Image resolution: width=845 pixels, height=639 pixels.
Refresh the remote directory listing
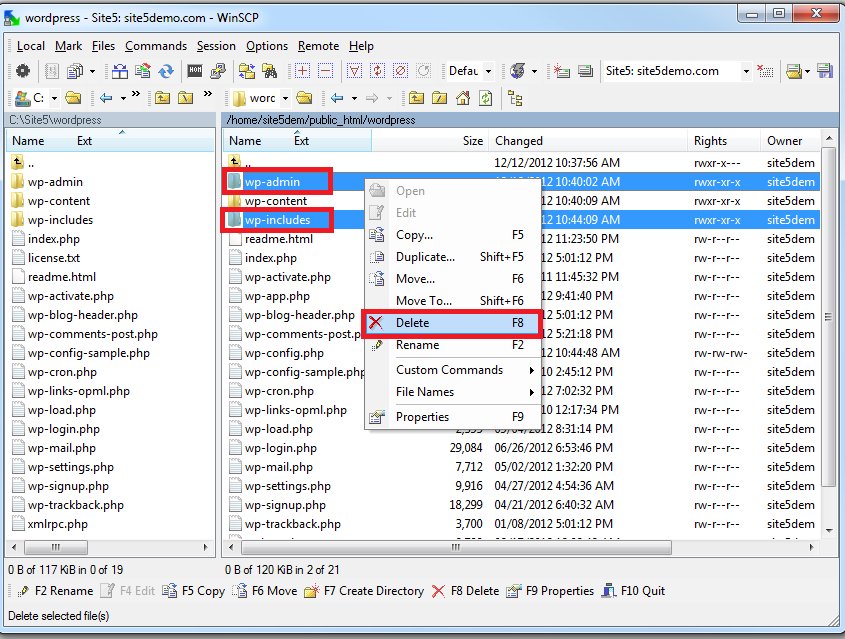485,97
